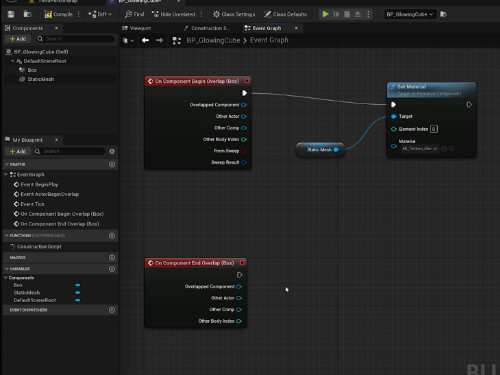The image size is (500, 375).
Task: Click Hide Unrelated in toolbar
Action: point(174,14)
